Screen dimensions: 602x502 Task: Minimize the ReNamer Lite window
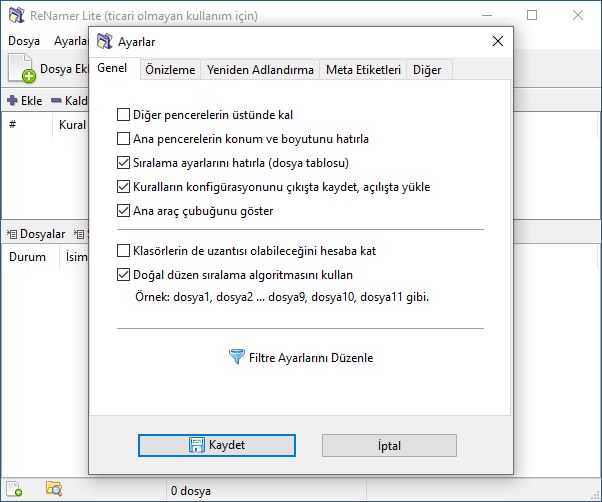(x=487, y=15)
